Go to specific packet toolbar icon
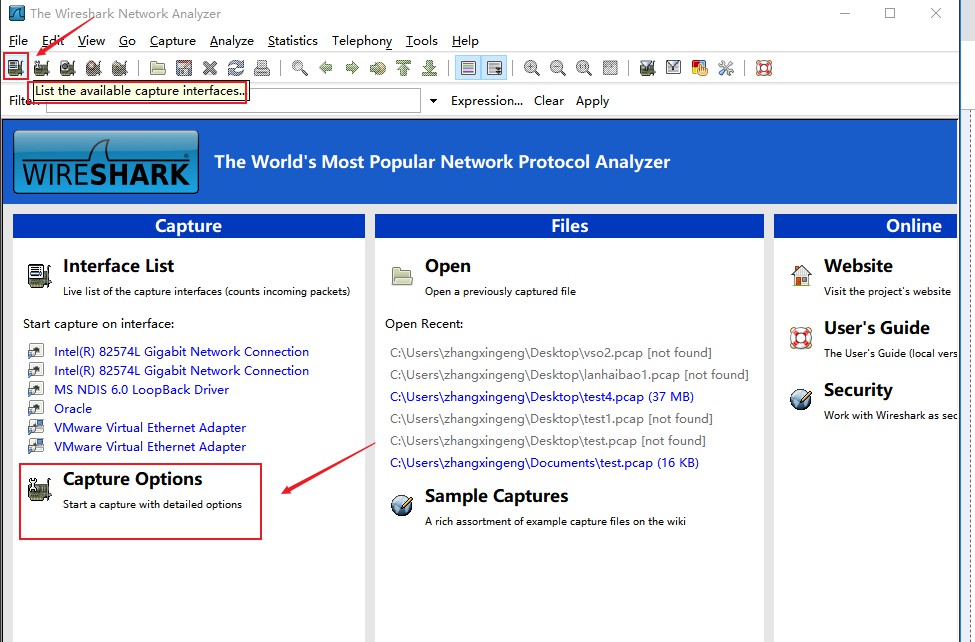The width and height of the screenshot is (975, 642). (377, 67)
